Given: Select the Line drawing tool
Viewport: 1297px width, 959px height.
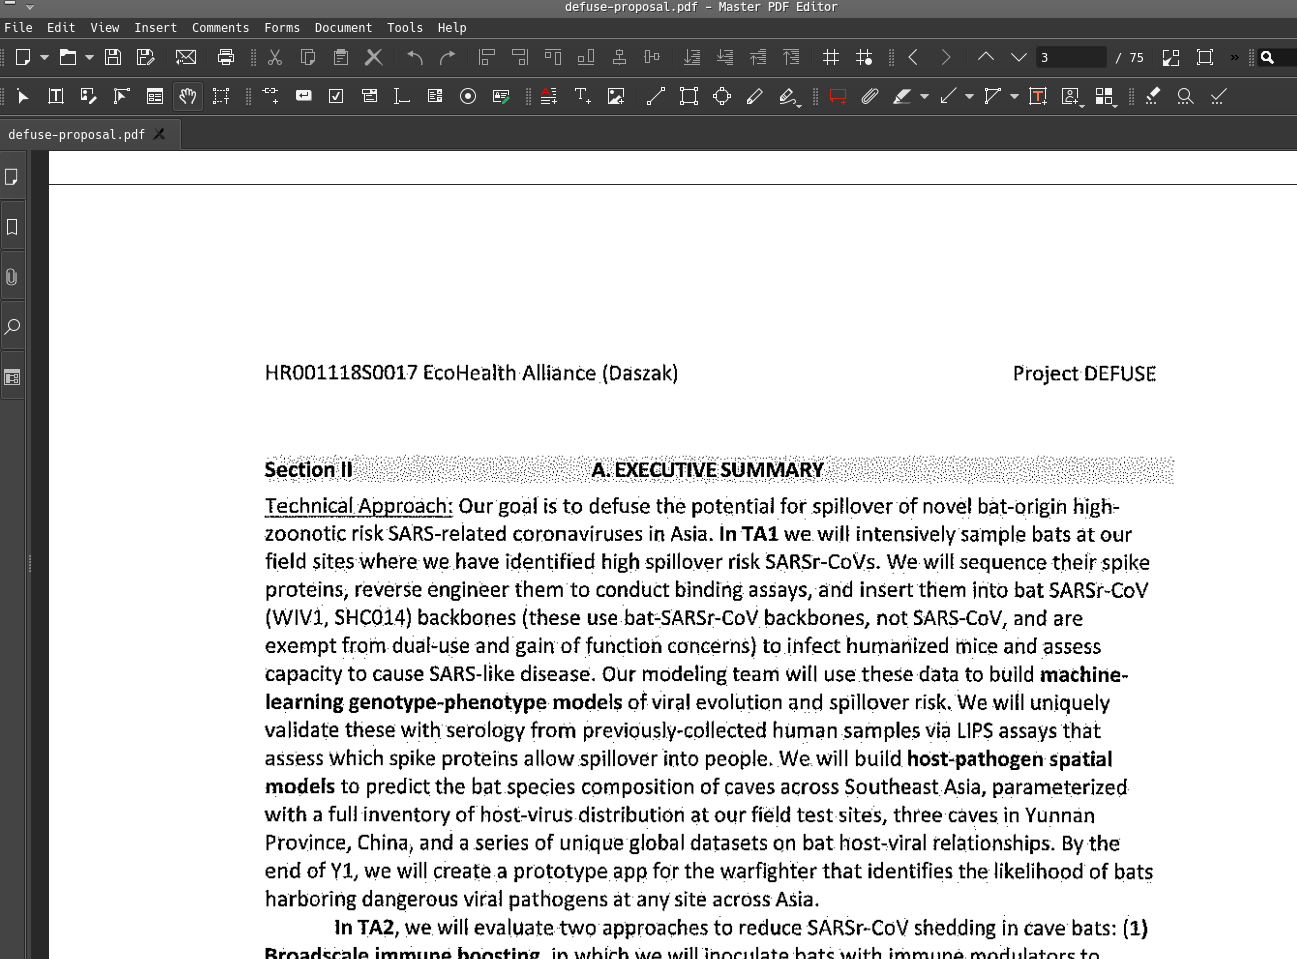Looking at the screenshot, I should [x=656, y=96].
